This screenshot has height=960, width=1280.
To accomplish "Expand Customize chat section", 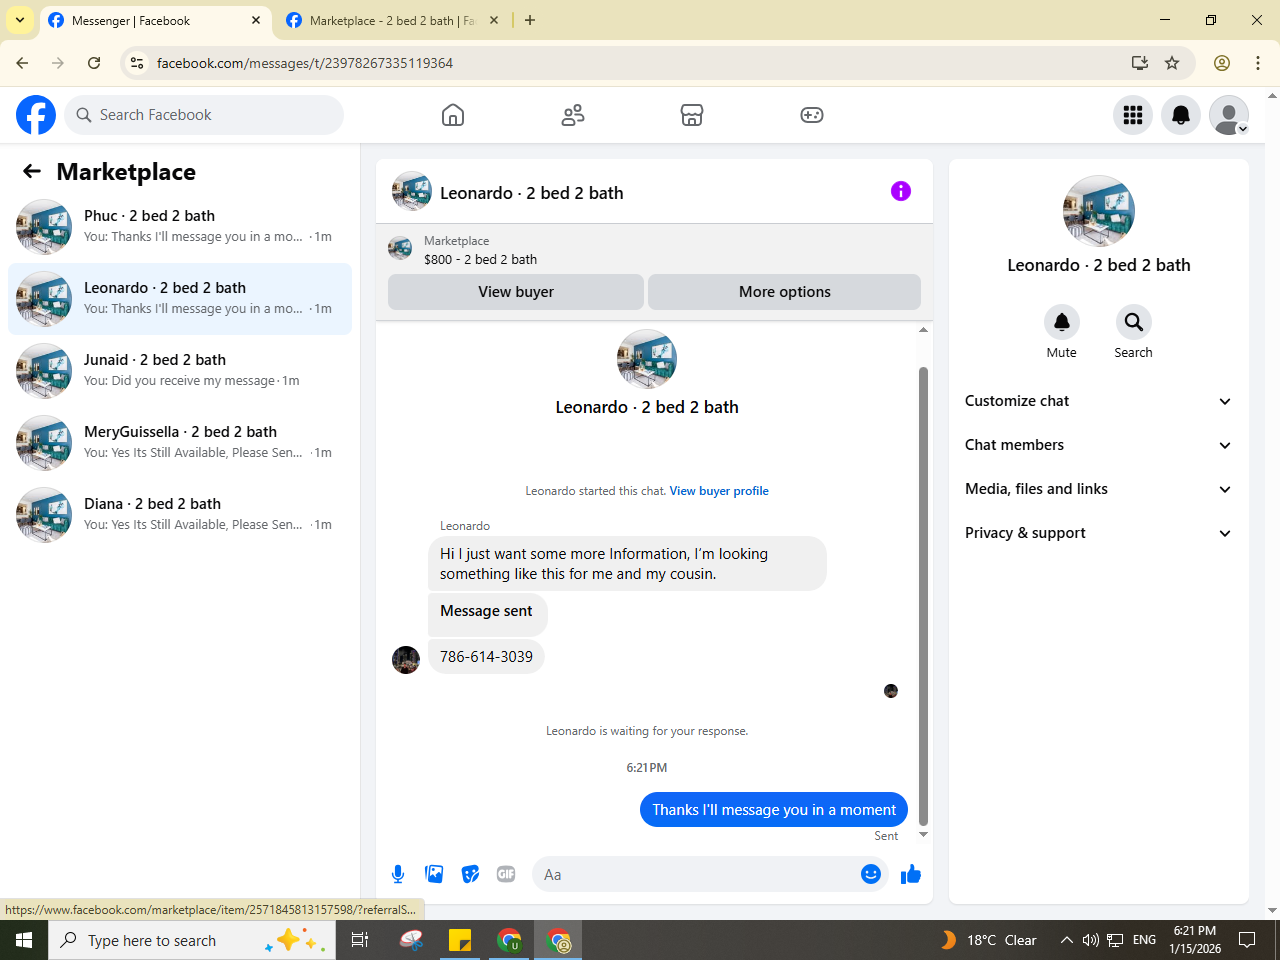I will (x=1098, y=401).
